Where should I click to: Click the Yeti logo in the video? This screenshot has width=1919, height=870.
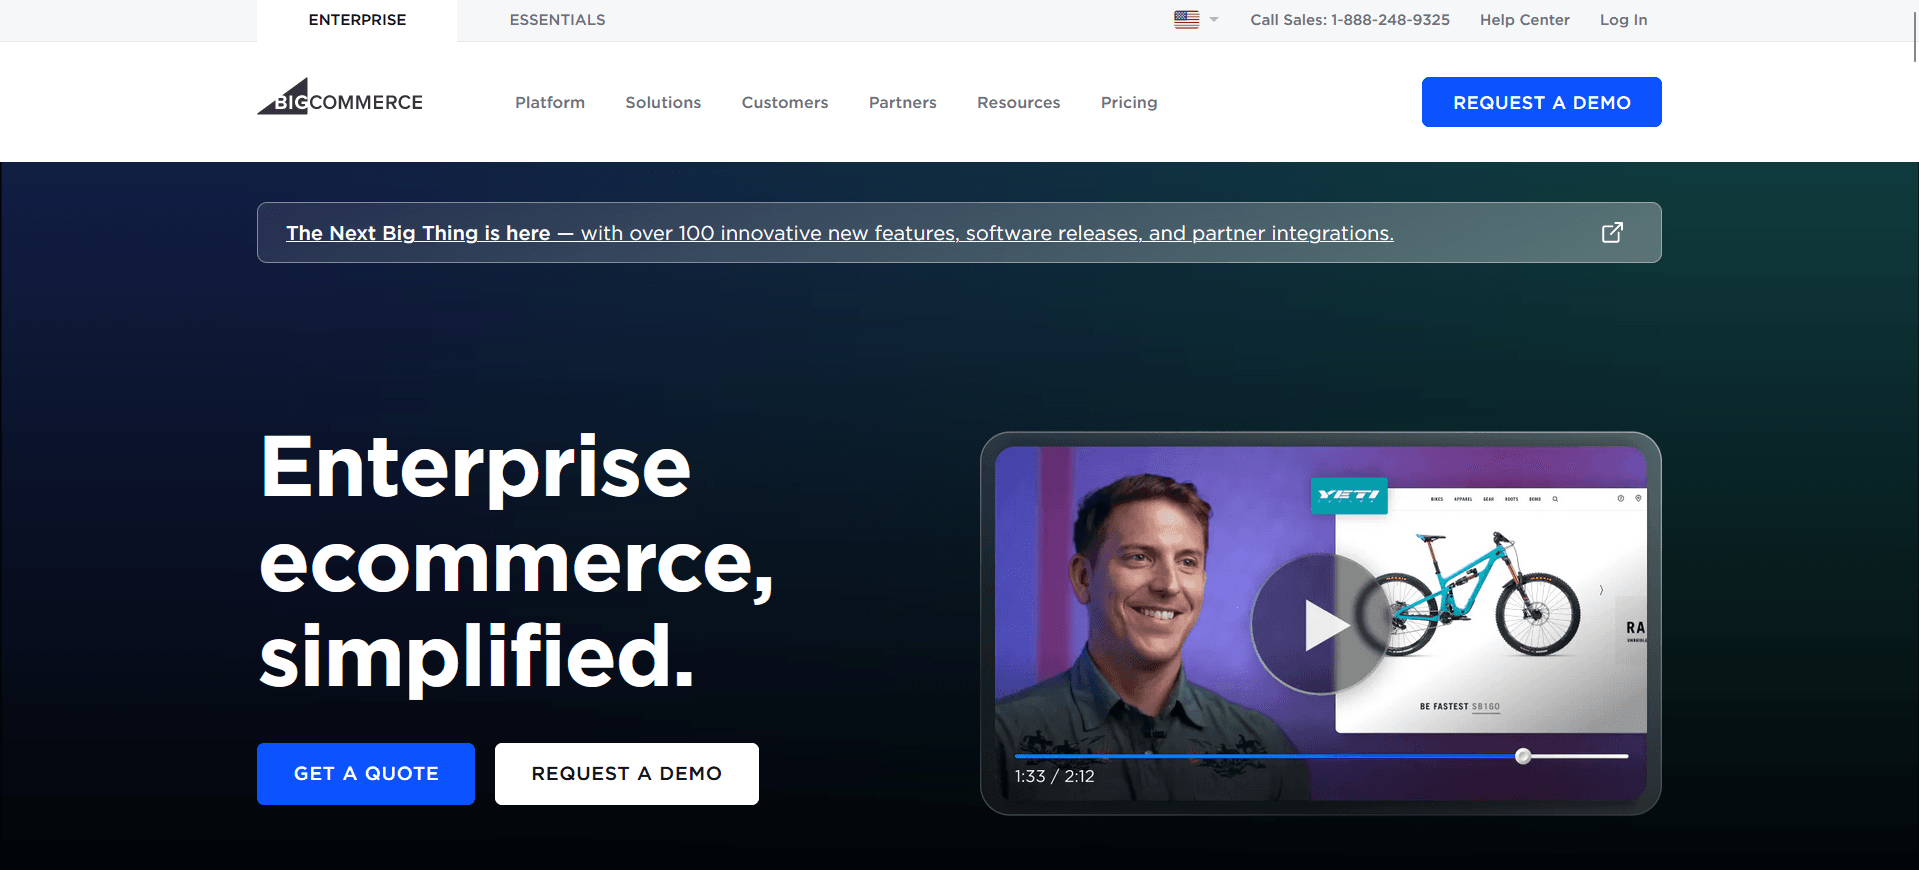click(1349, 495)
